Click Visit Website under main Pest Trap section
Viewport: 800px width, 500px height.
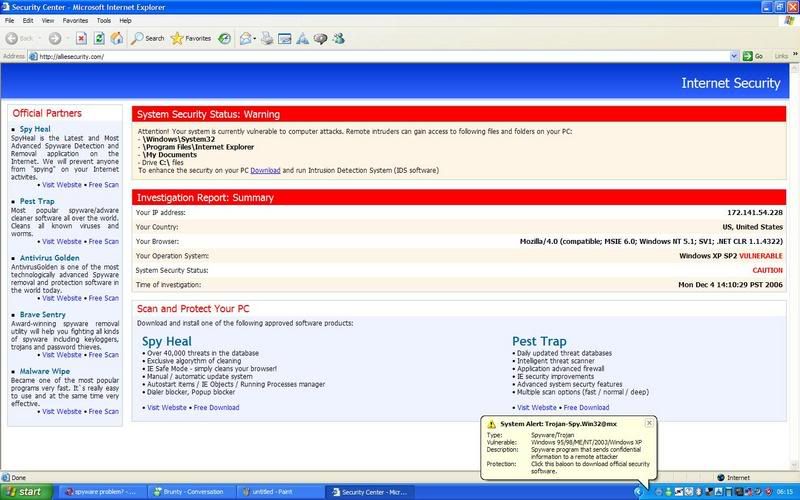pyautogui.click(x=537, y=408)
